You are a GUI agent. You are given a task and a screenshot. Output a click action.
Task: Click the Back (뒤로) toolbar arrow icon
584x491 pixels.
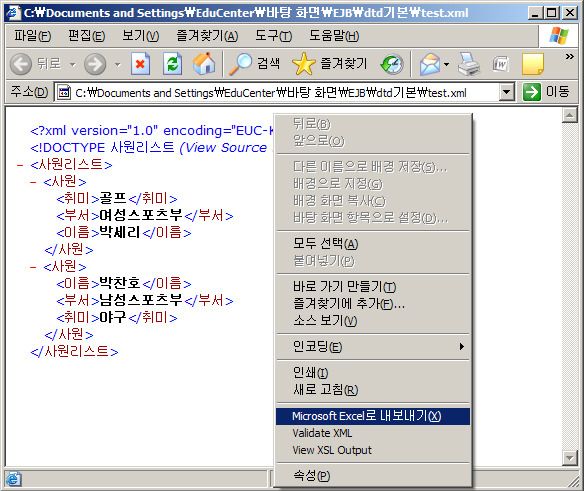click(x=21, y=64)
